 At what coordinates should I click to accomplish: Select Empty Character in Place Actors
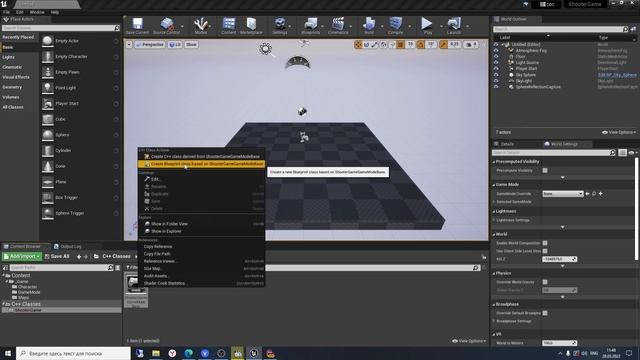pyautogui.click(x=80, y=57)
